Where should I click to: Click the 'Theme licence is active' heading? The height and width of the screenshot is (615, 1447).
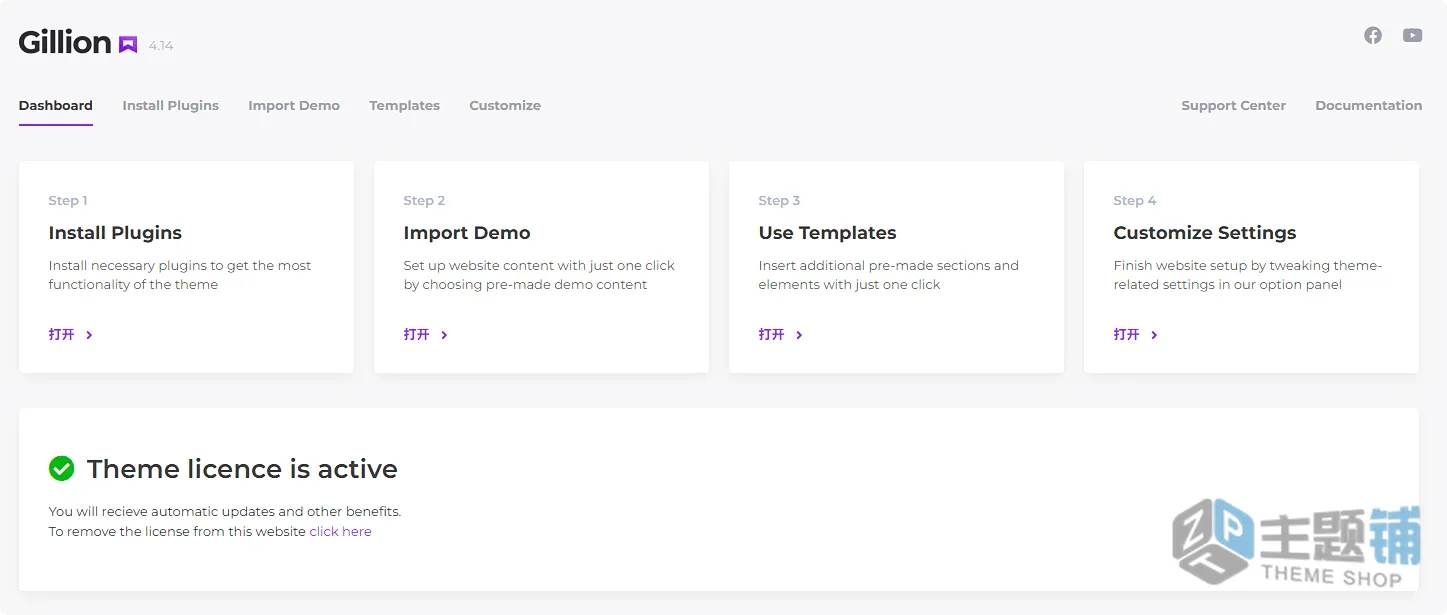coord(242,469)
